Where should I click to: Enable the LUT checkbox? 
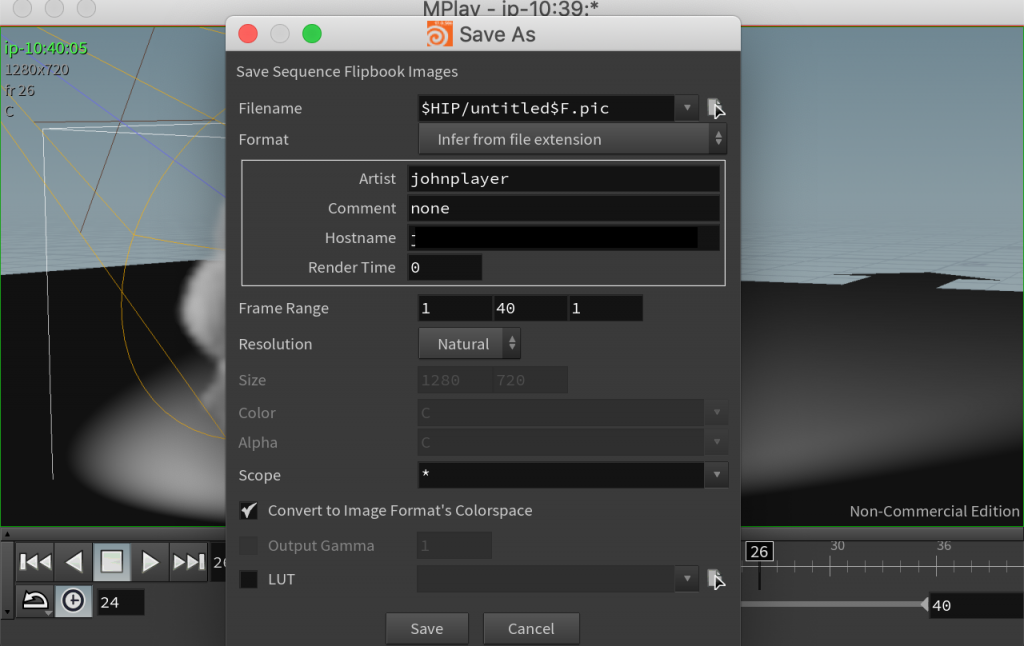pos(246,579)
